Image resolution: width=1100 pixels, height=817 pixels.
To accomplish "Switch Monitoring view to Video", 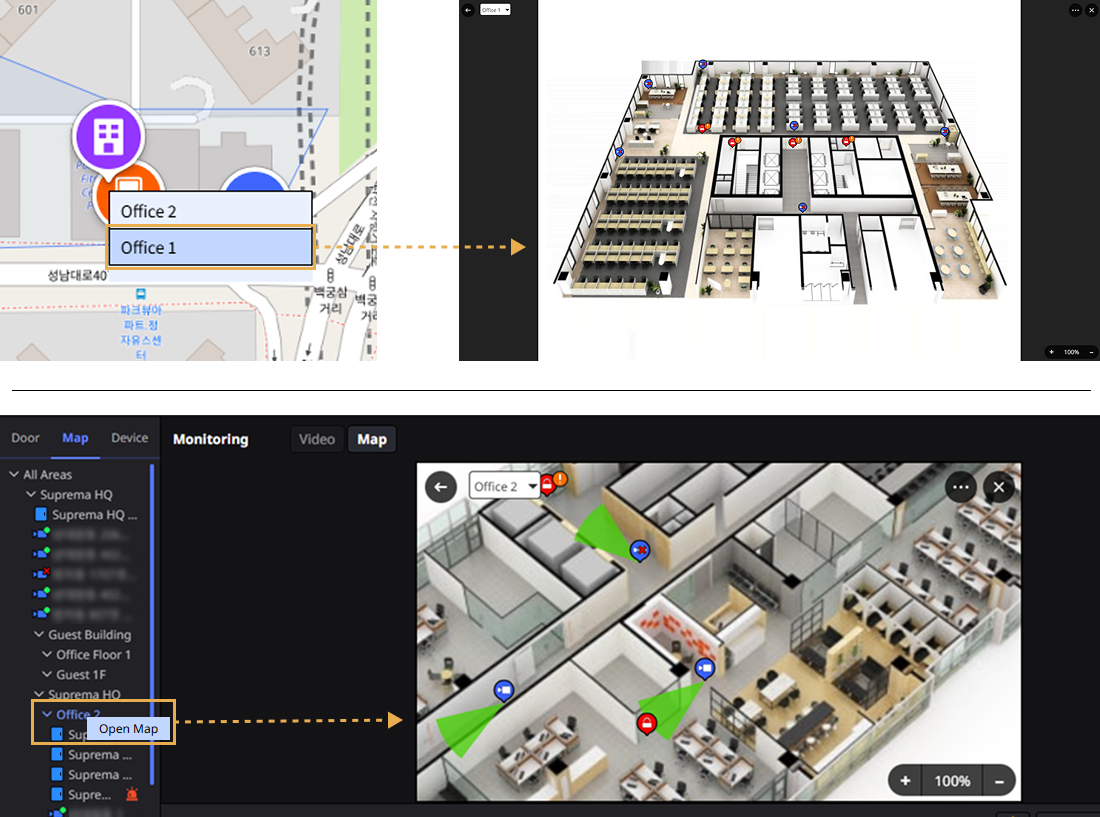I will pos(317,439).
